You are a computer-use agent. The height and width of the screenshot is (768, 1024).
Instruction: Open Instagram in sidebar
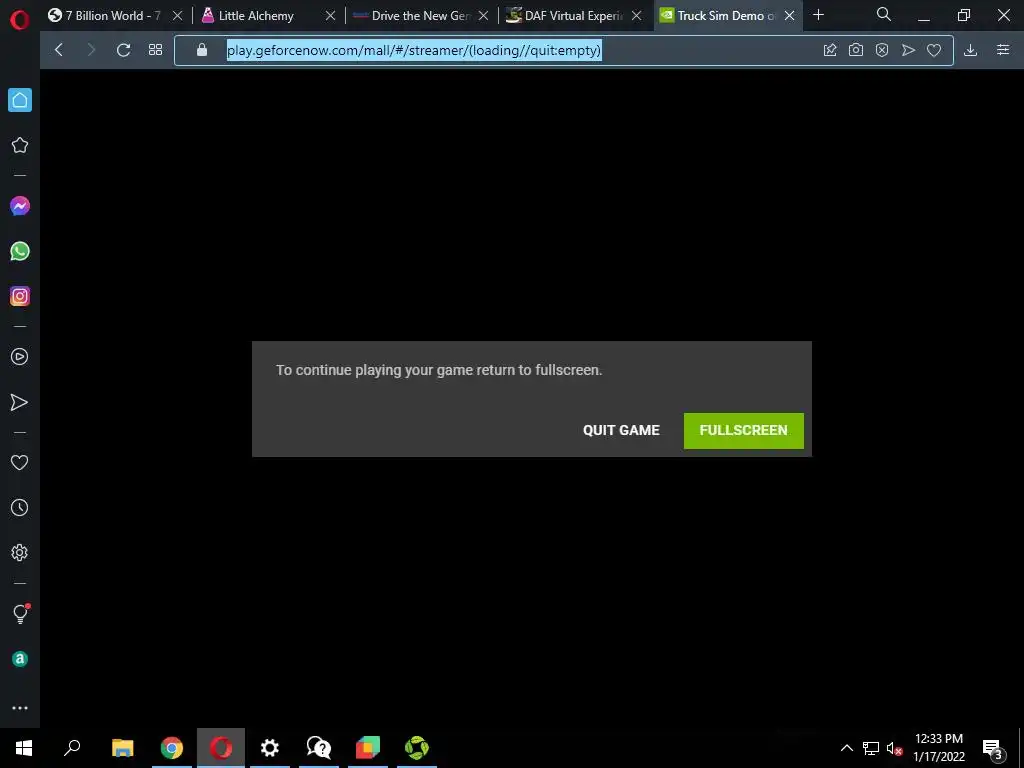click(20, 296)
